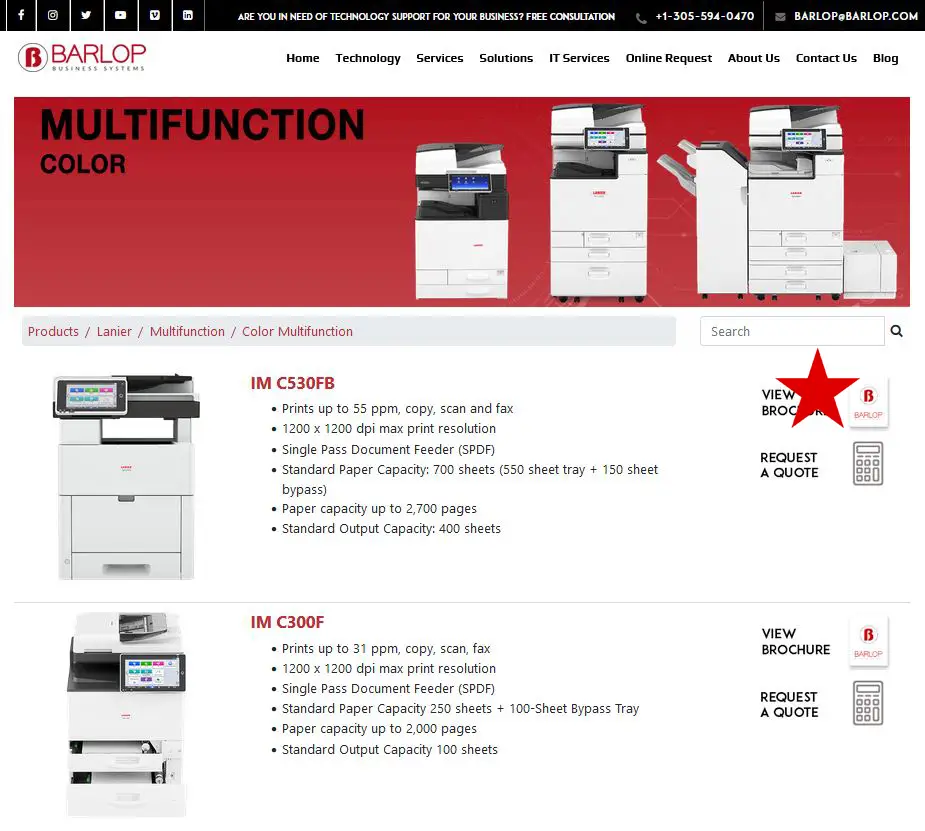Click the Lanier breadcrumb link
925x831 pixels.
point(114,332)
